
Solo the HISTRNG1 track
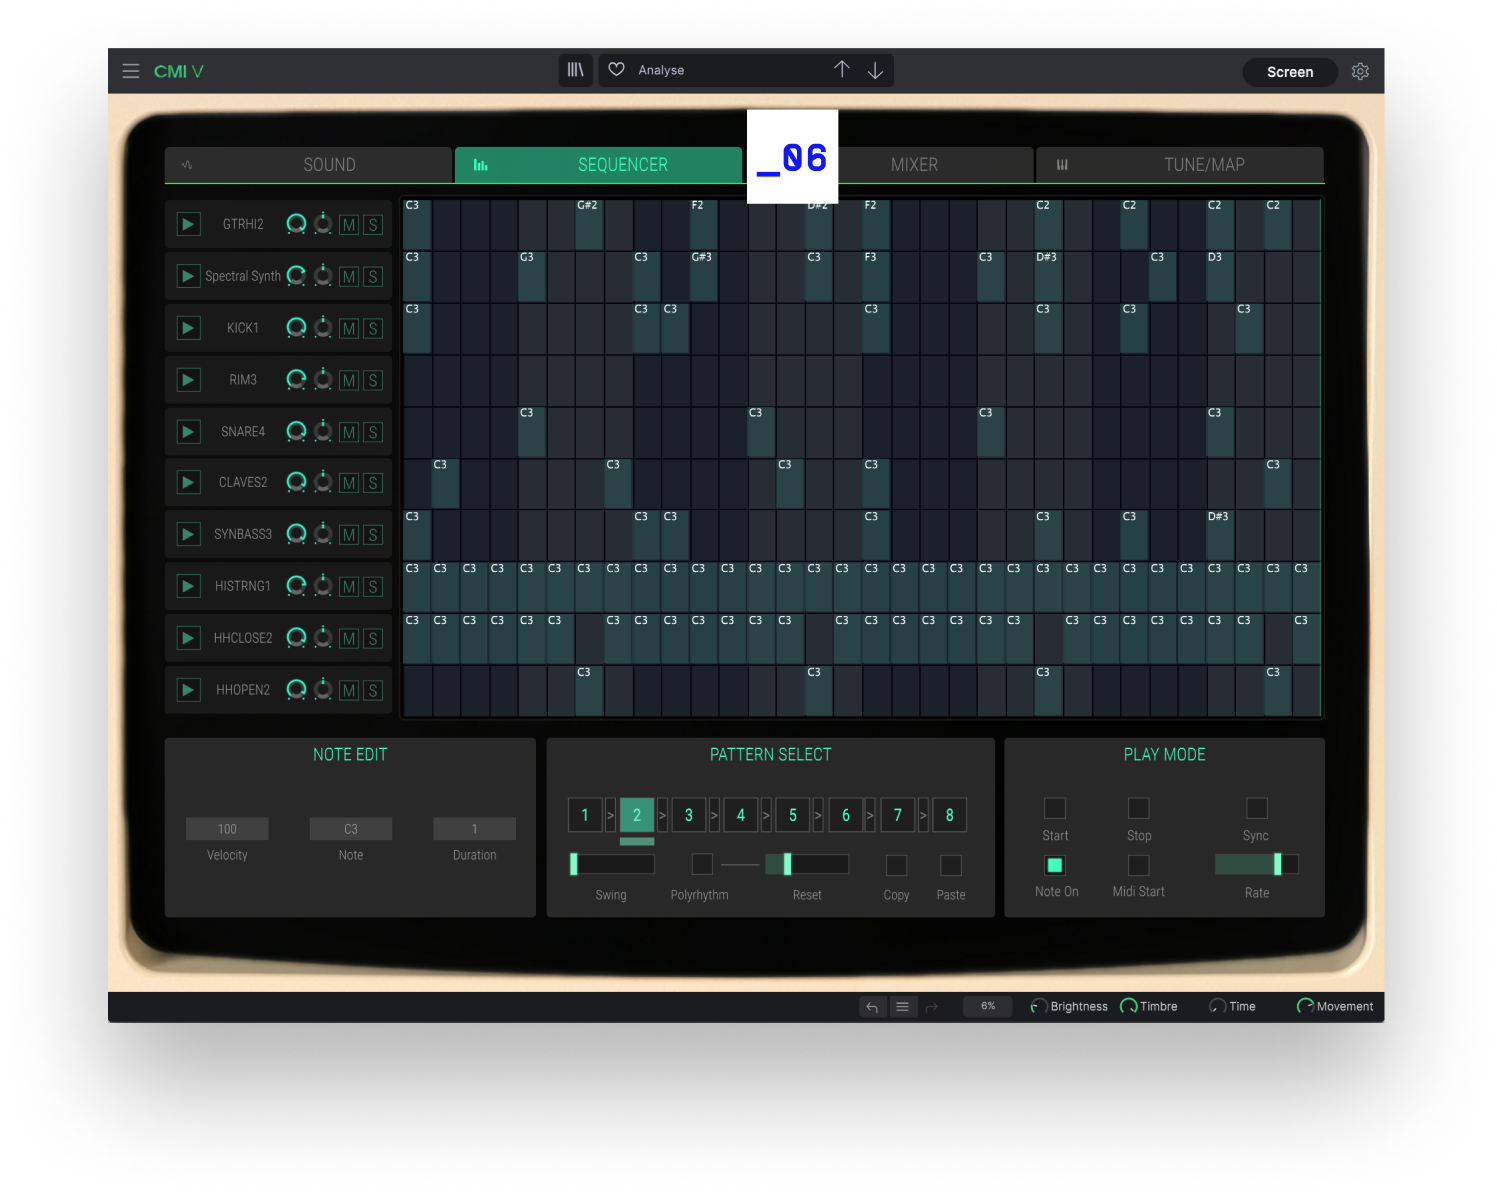(372, 587)
